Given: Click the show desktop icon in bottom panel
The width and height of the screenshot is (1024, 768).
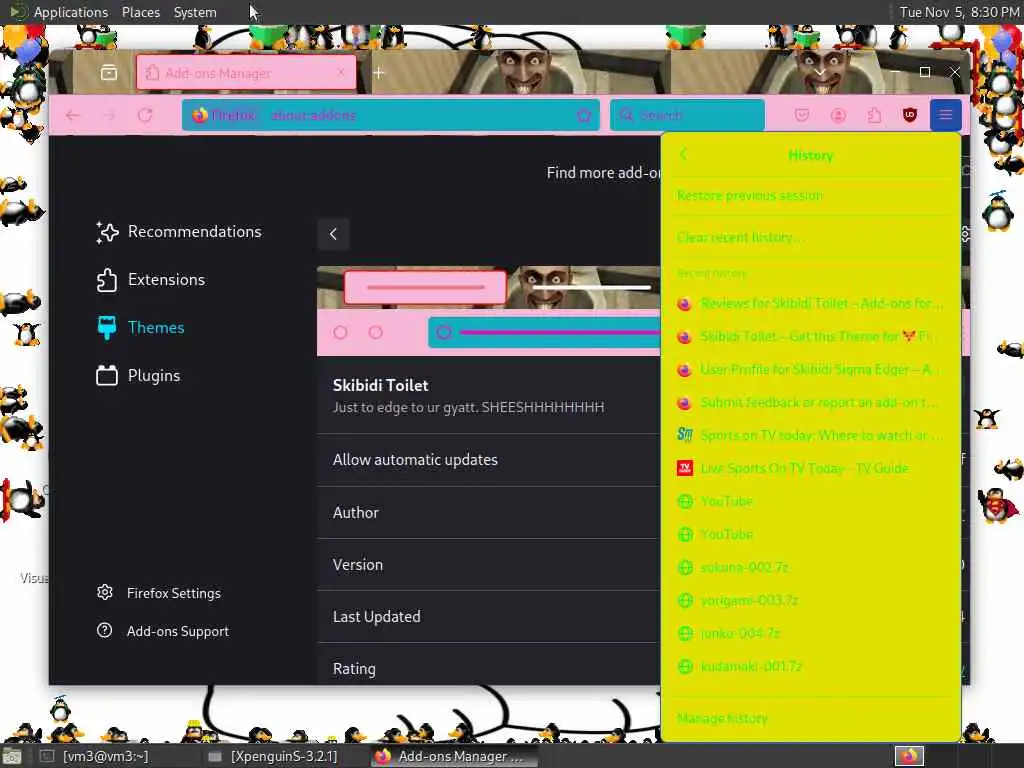Looking at the screenshot, I should [12, 757].
